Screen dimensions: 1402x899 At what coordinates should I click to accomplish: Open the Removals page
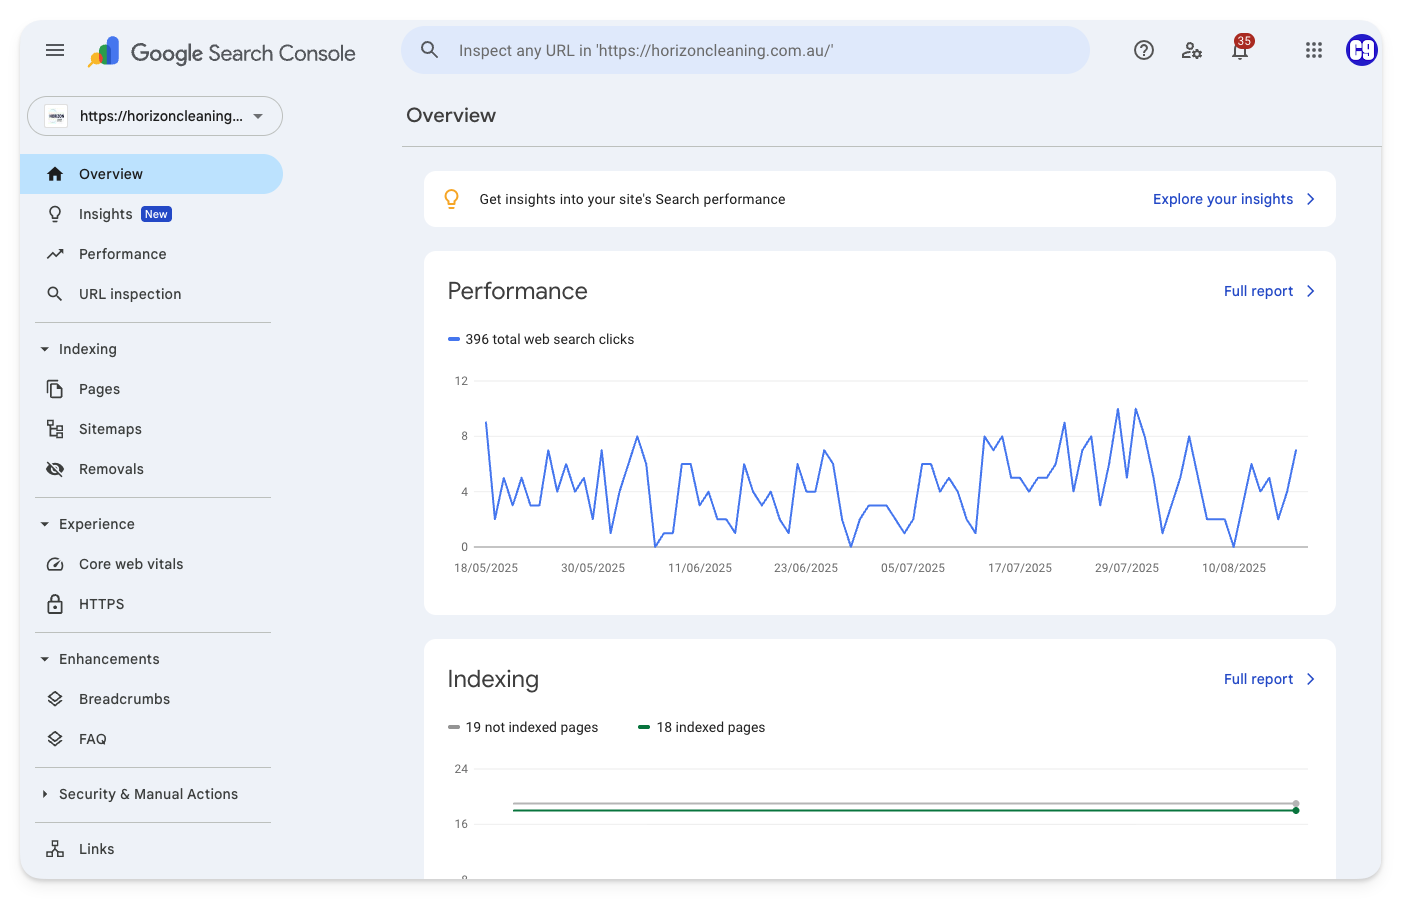(x=111, y=469)
